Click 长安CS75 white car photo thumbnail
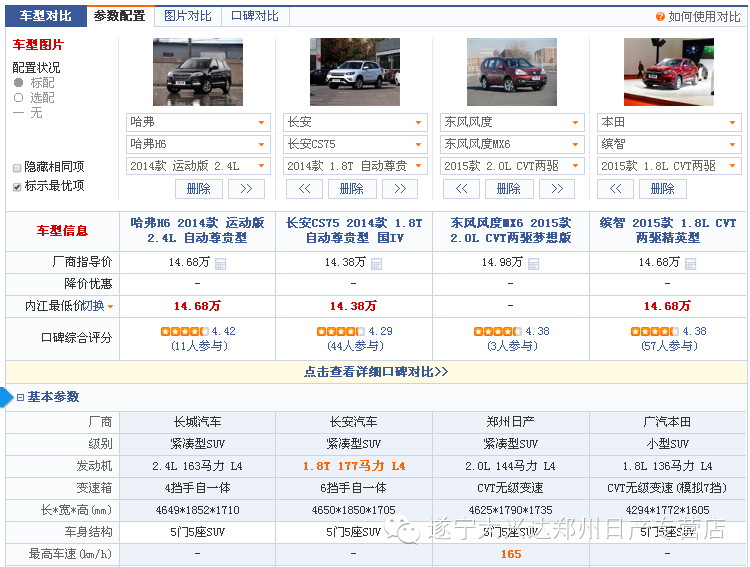The width and height of the screenshot is (750, 567). (355, 72)
